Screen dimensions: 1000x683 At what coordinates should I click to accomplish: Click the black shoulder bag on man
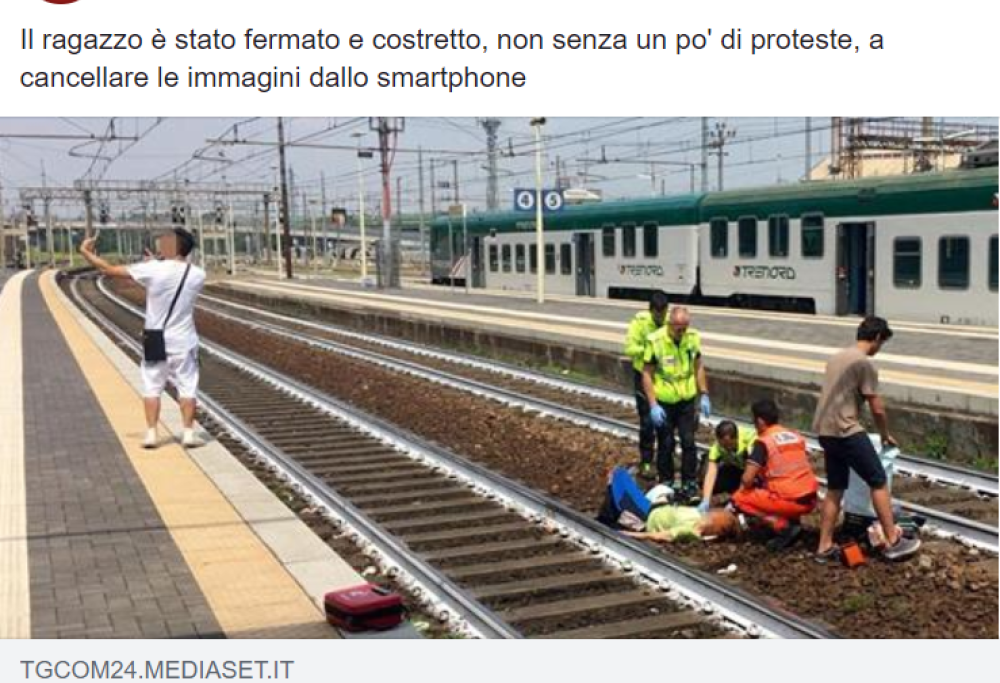(x=155, y=344)
